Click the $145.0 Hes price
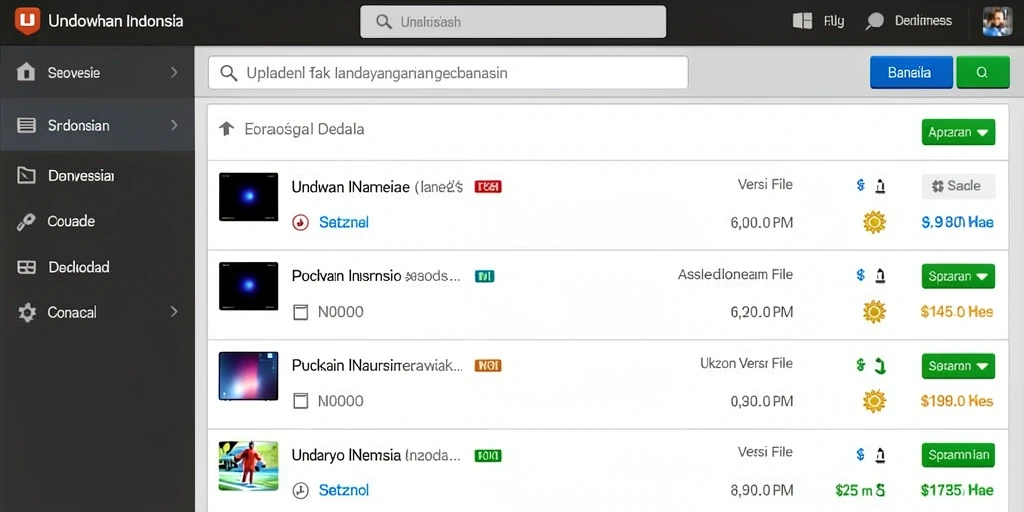The height and width of the screenshot is (512, 1024). 957,312
